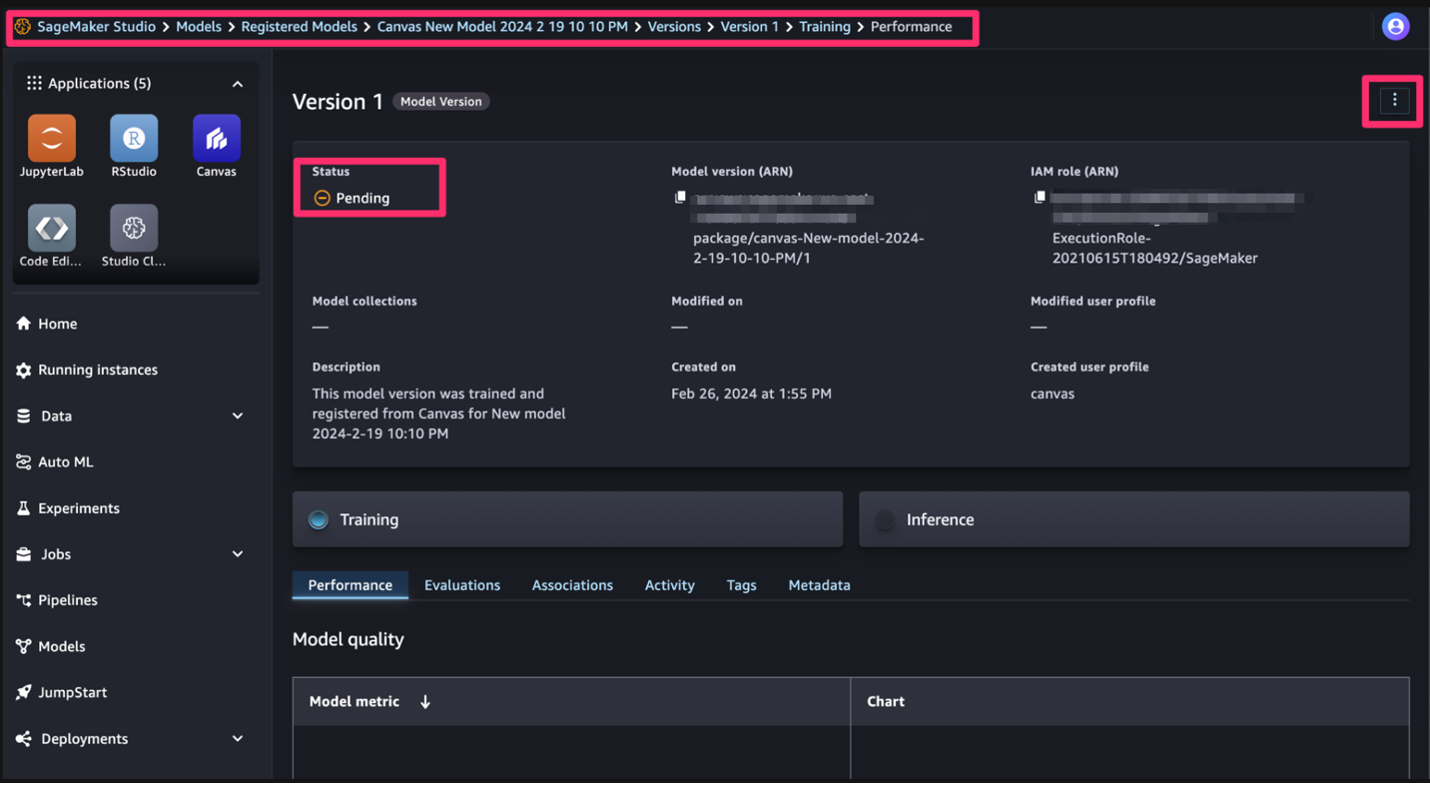Navigate to Registered Models breadcrumb
1430x788 pixels.
pos(299,27)
